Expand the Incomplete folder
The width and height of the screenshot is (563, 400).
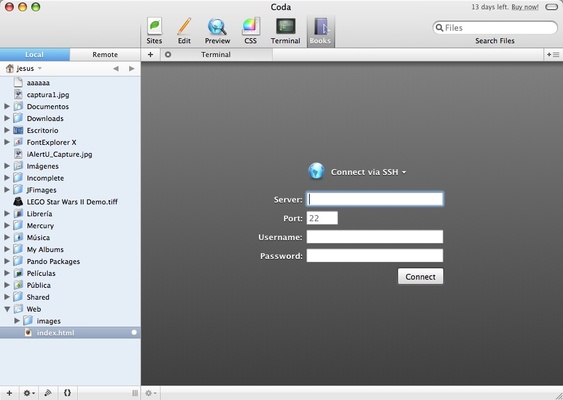7,178
